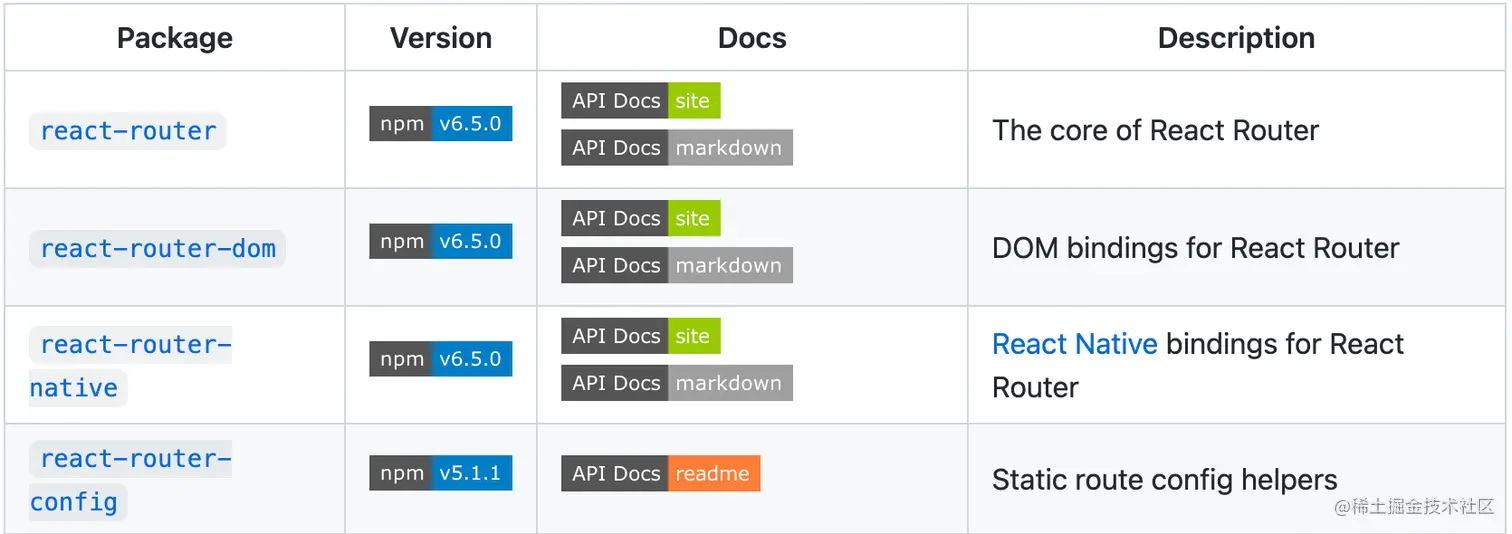
Task: Select text 'The core of React Router'
Action: 1155,130
